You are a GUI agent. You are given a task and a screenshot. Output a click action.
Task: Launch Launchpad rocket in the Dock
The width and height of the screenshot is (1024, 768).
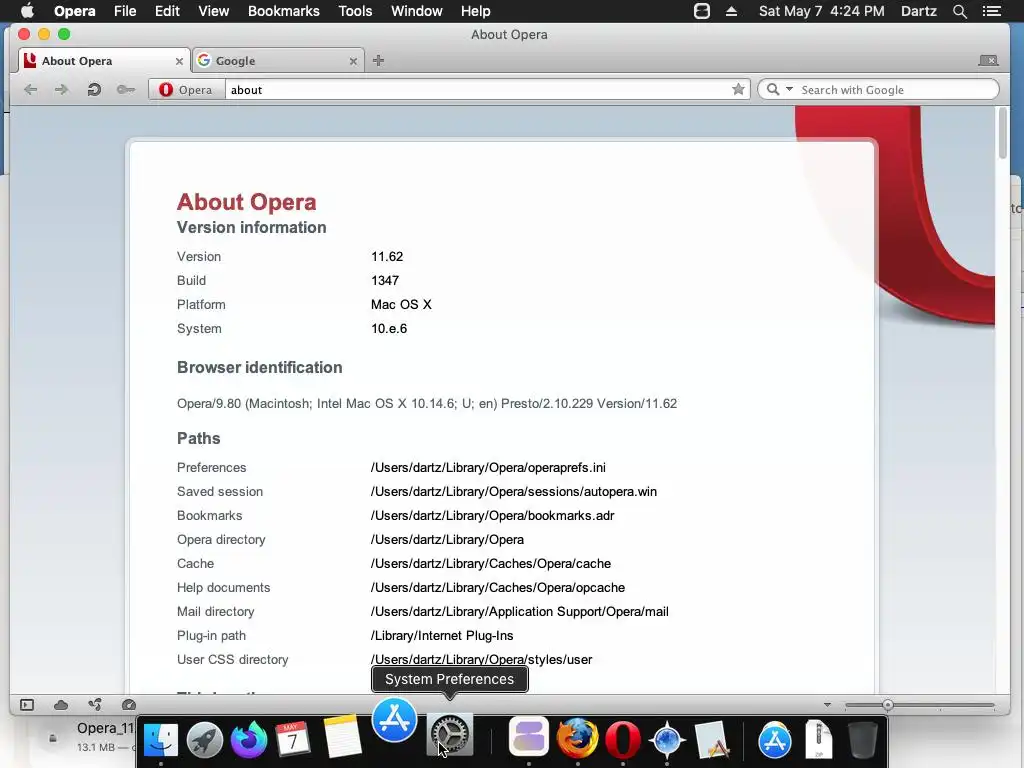204,739
